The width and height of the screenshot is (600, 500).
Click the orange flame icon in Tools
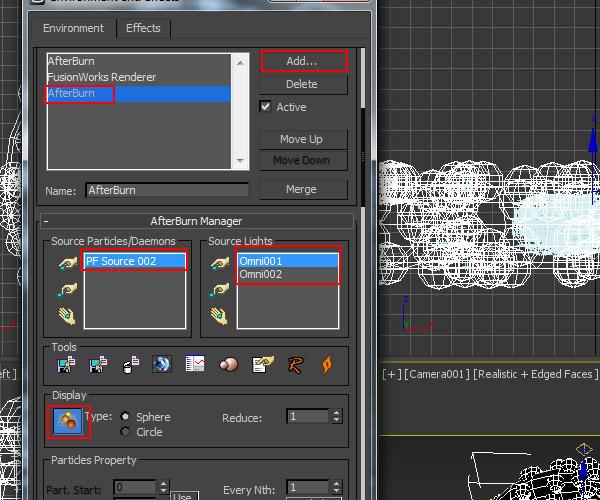[x=327, y=364]
